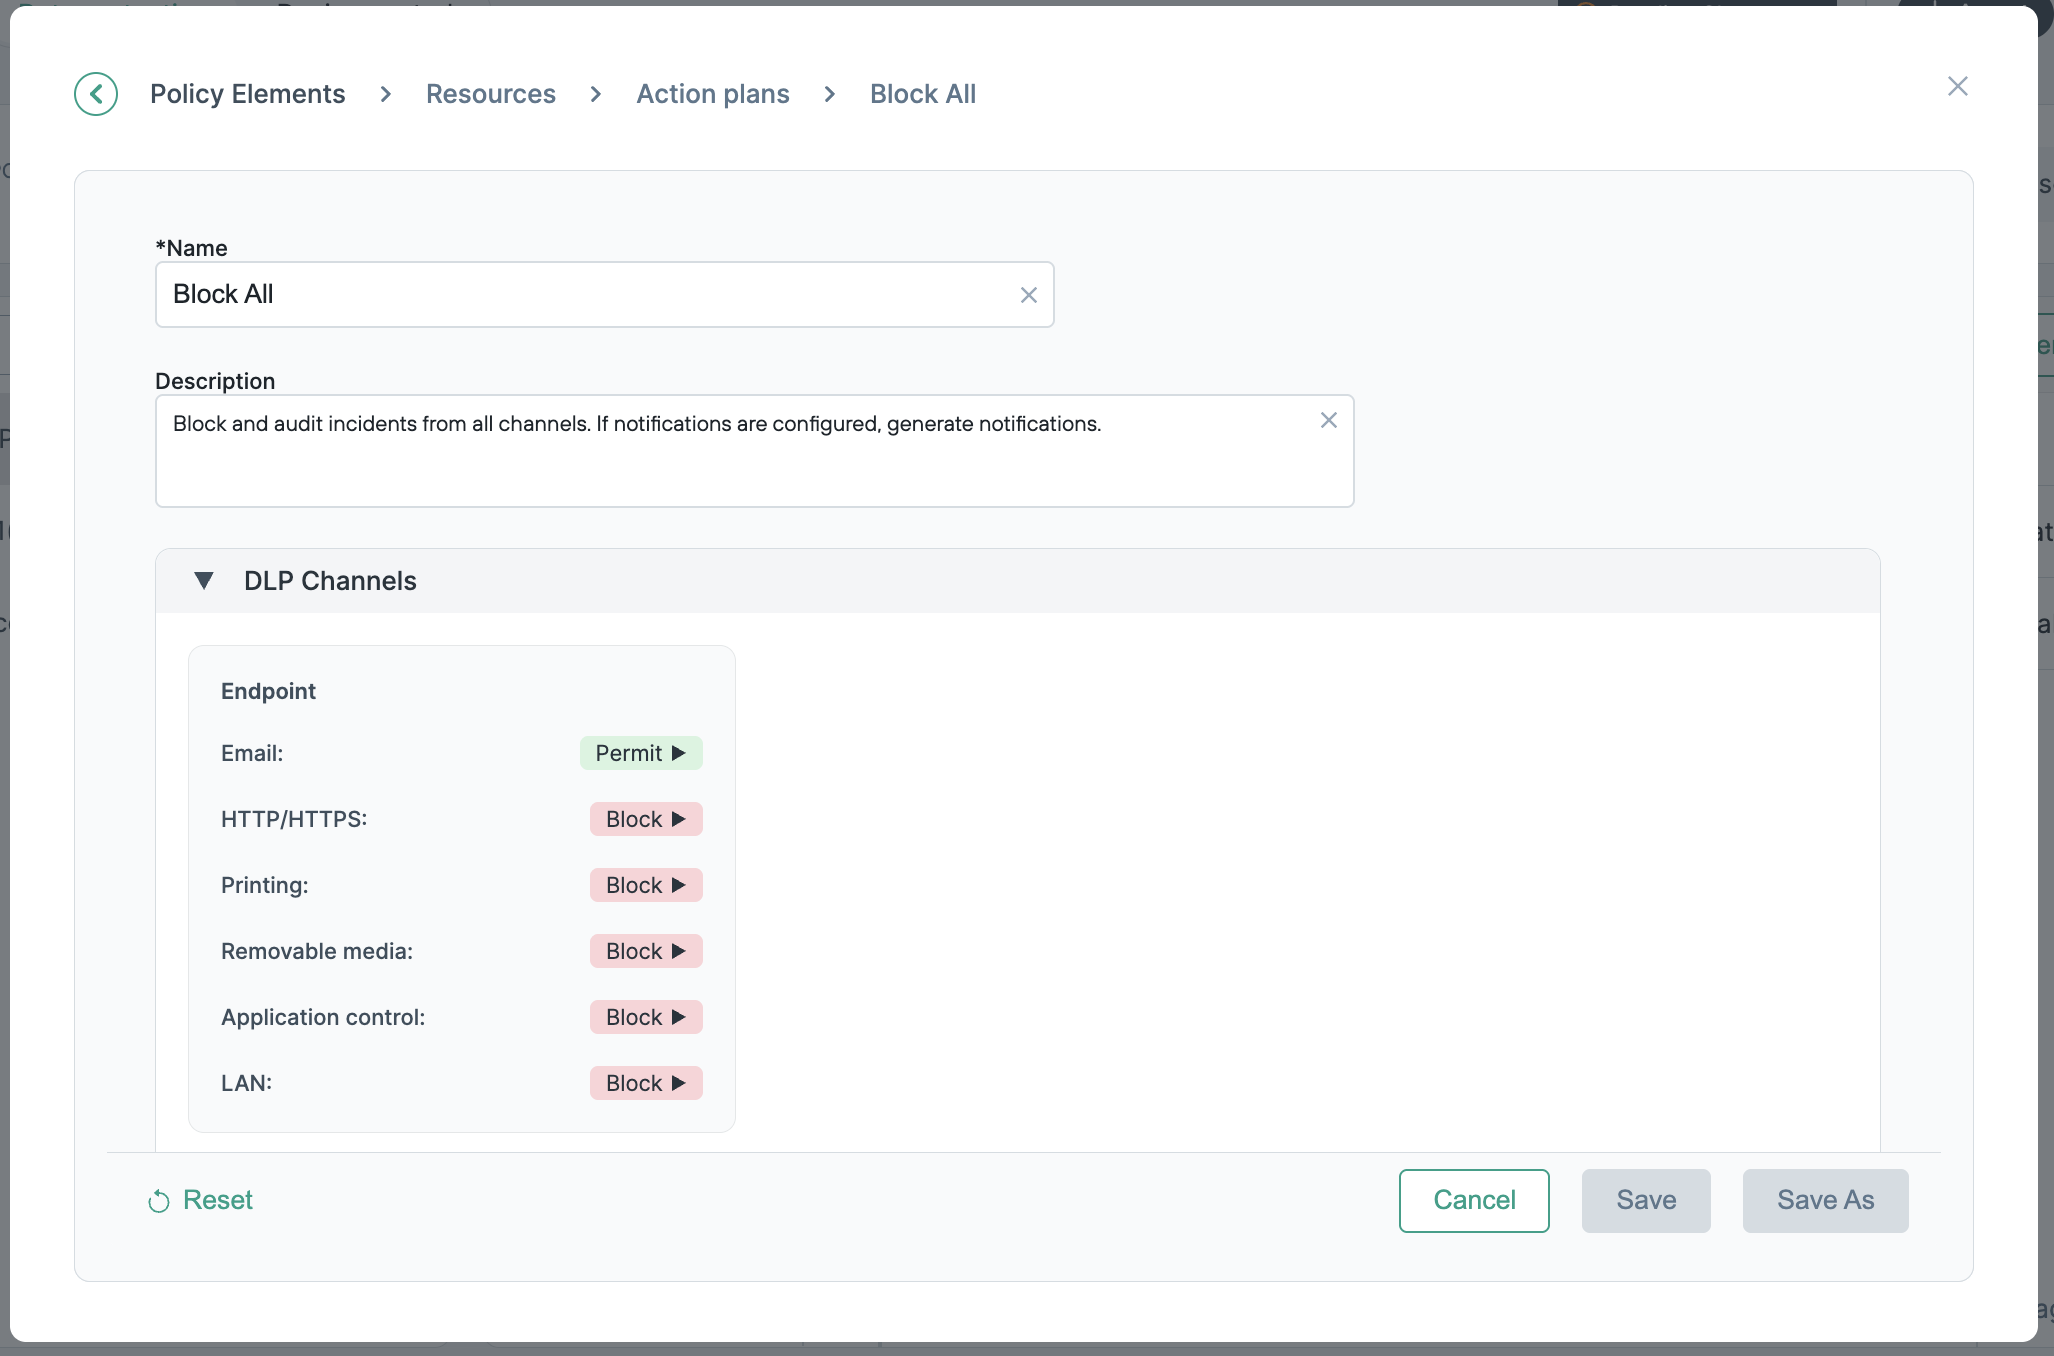Click the Save As button
2054x1356 pixels.
click(x=1824, y=1200)
